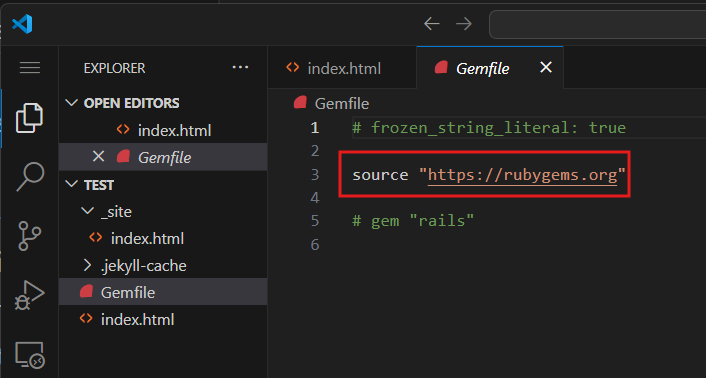This screenshot has width=706, height=378.
Task: Go back with the left arrow
Action: [x=431, y=23]
